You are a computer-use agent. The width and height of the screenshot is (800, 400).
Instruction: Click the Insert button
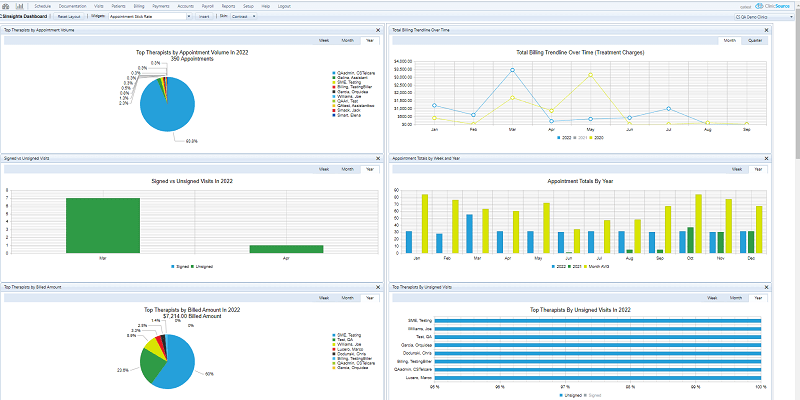click(x=204, y=16)
